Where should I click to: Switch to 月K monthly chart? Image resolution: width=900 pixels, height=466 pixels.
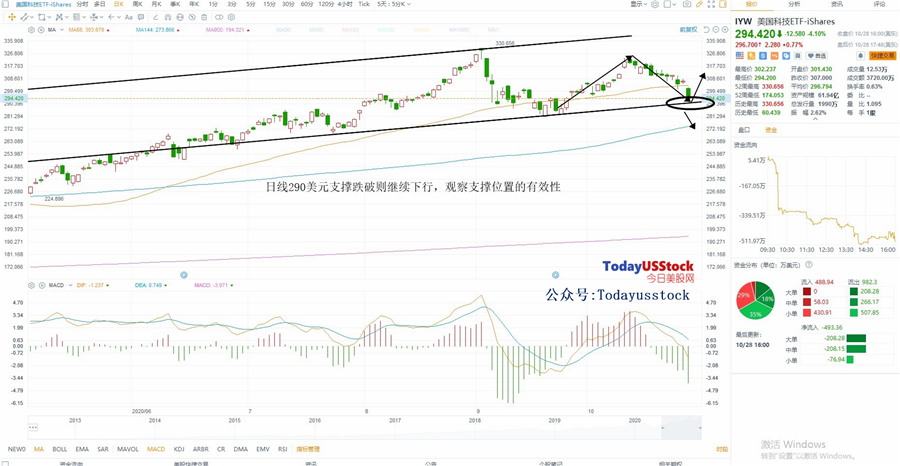pos(156,4)
